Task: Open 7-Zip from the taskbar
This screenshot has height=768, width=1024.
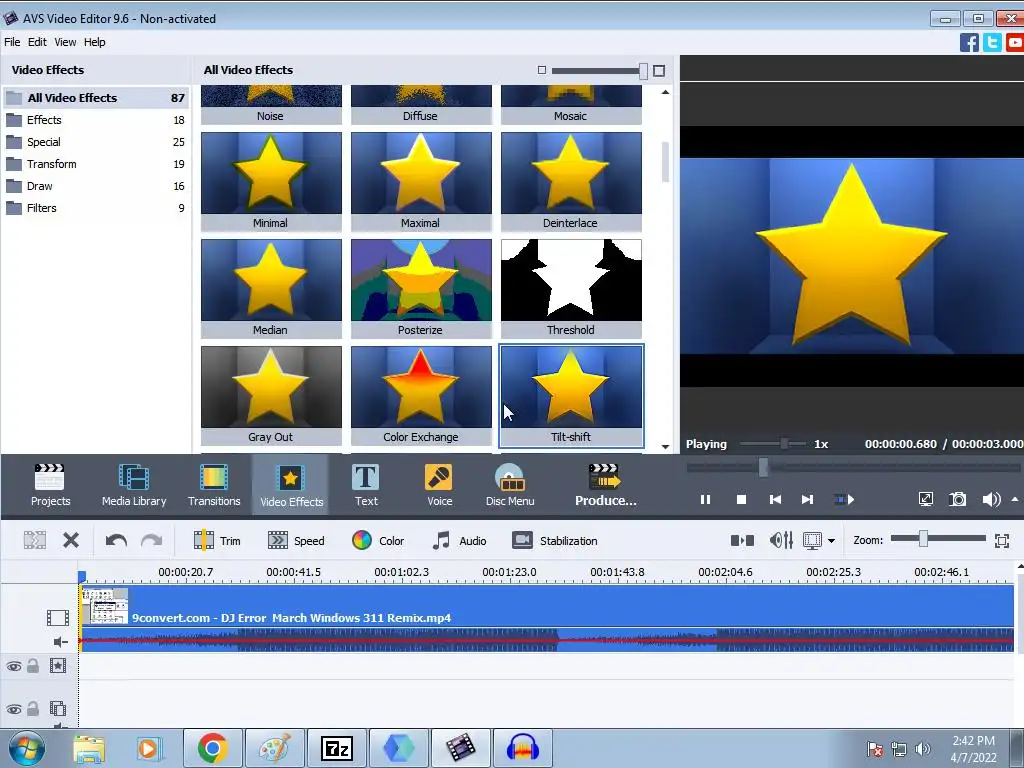Action: click(337, 748)
